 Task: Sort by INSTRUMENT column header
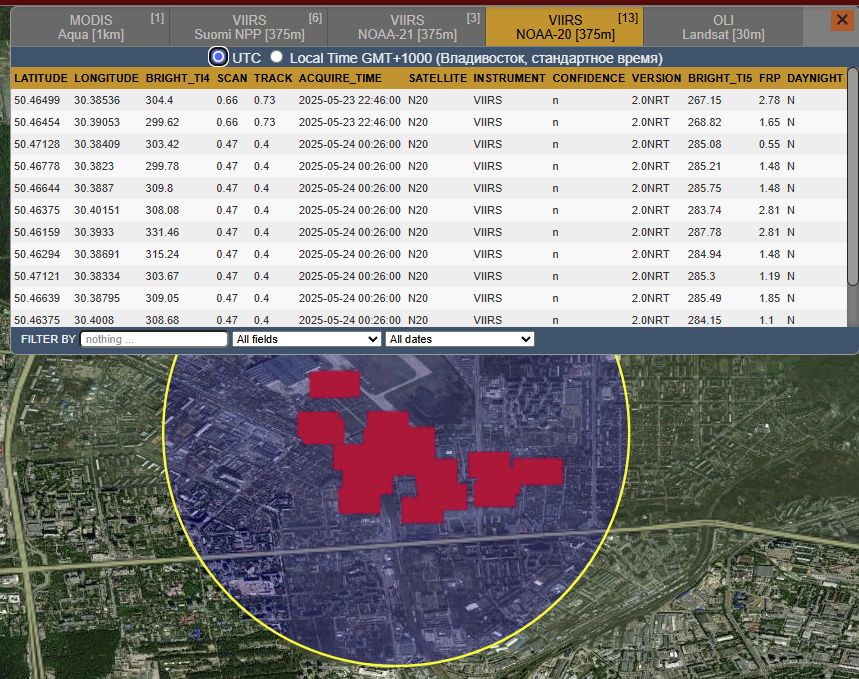pyautogui.click(x=509, y=78)
